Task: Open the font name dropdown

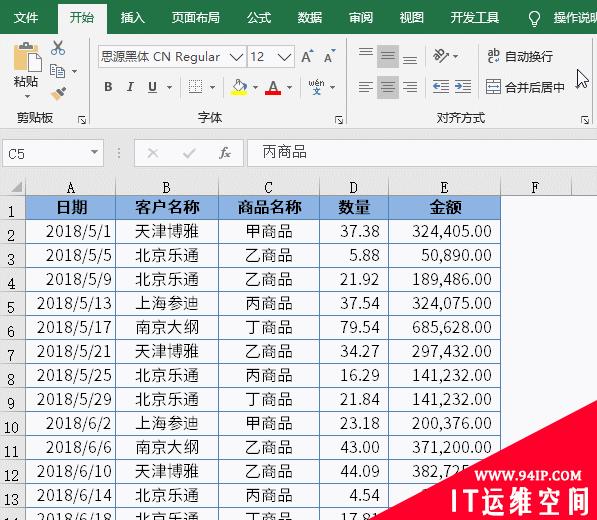Action: [236, 57]
